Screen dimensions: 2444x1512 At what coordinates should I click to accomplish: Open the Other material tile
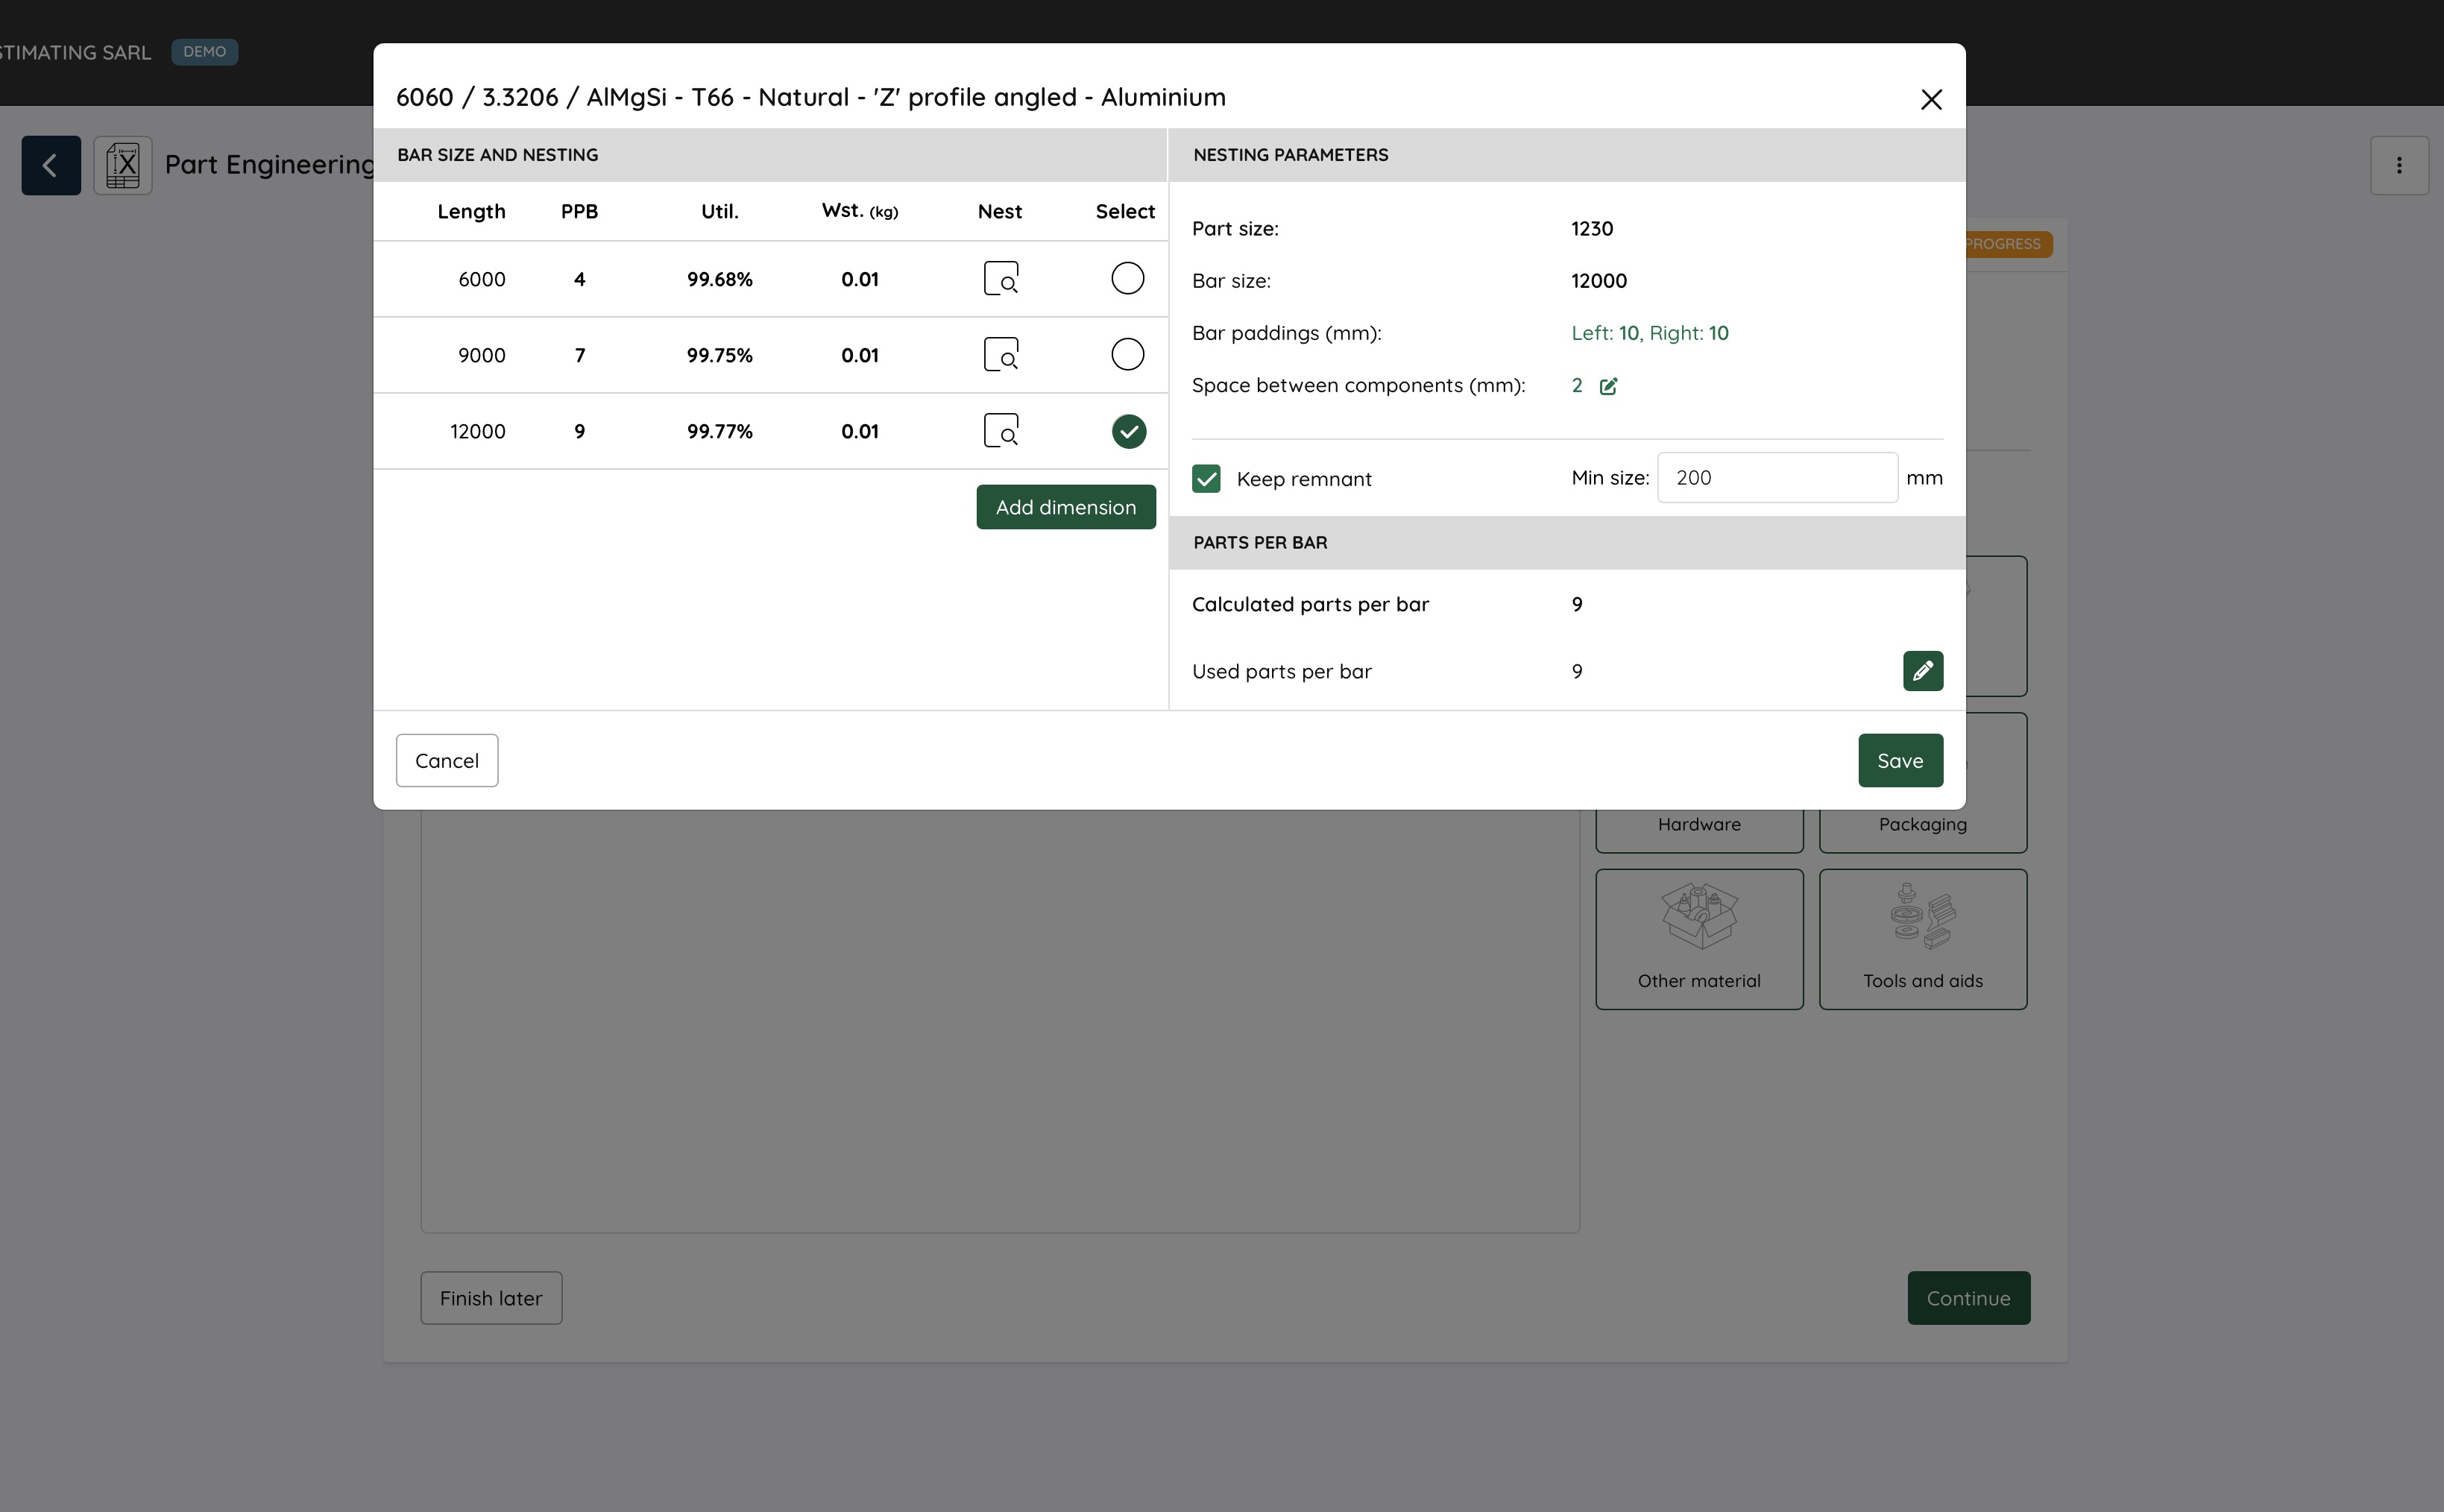point(1698,939)
